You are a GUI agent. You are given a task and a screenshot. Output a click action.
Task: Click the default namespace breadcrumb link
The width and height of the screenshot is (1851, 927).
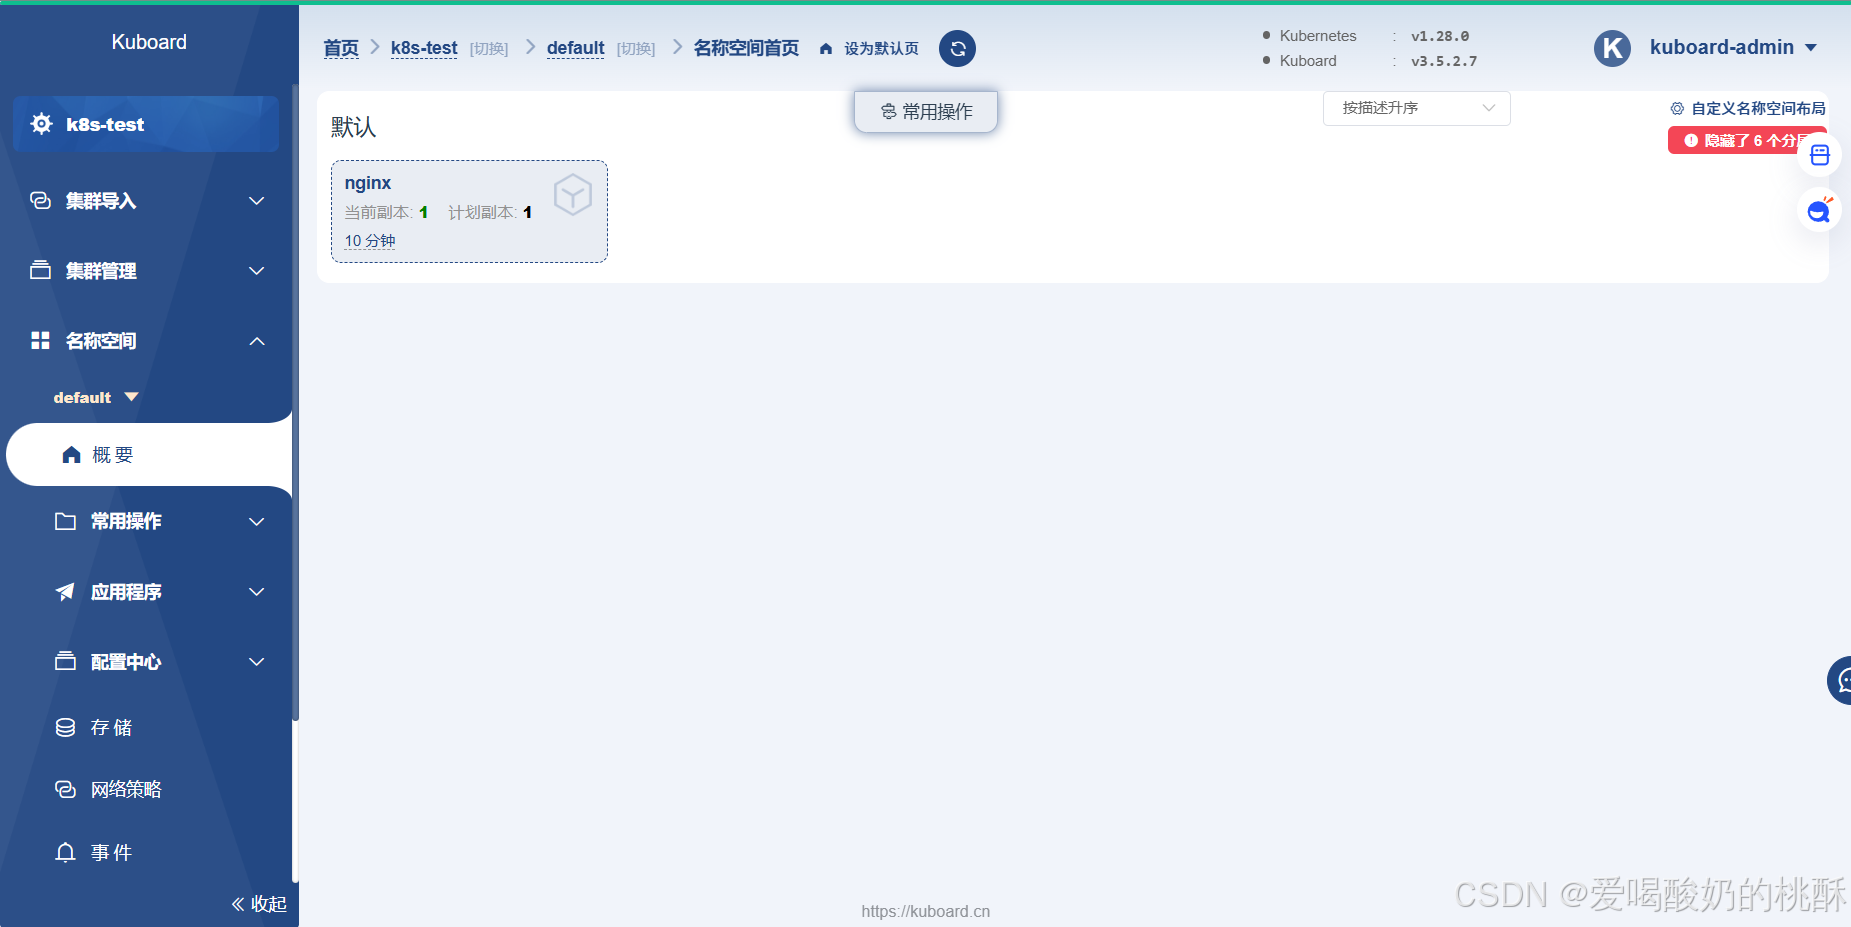click(575, 48)
